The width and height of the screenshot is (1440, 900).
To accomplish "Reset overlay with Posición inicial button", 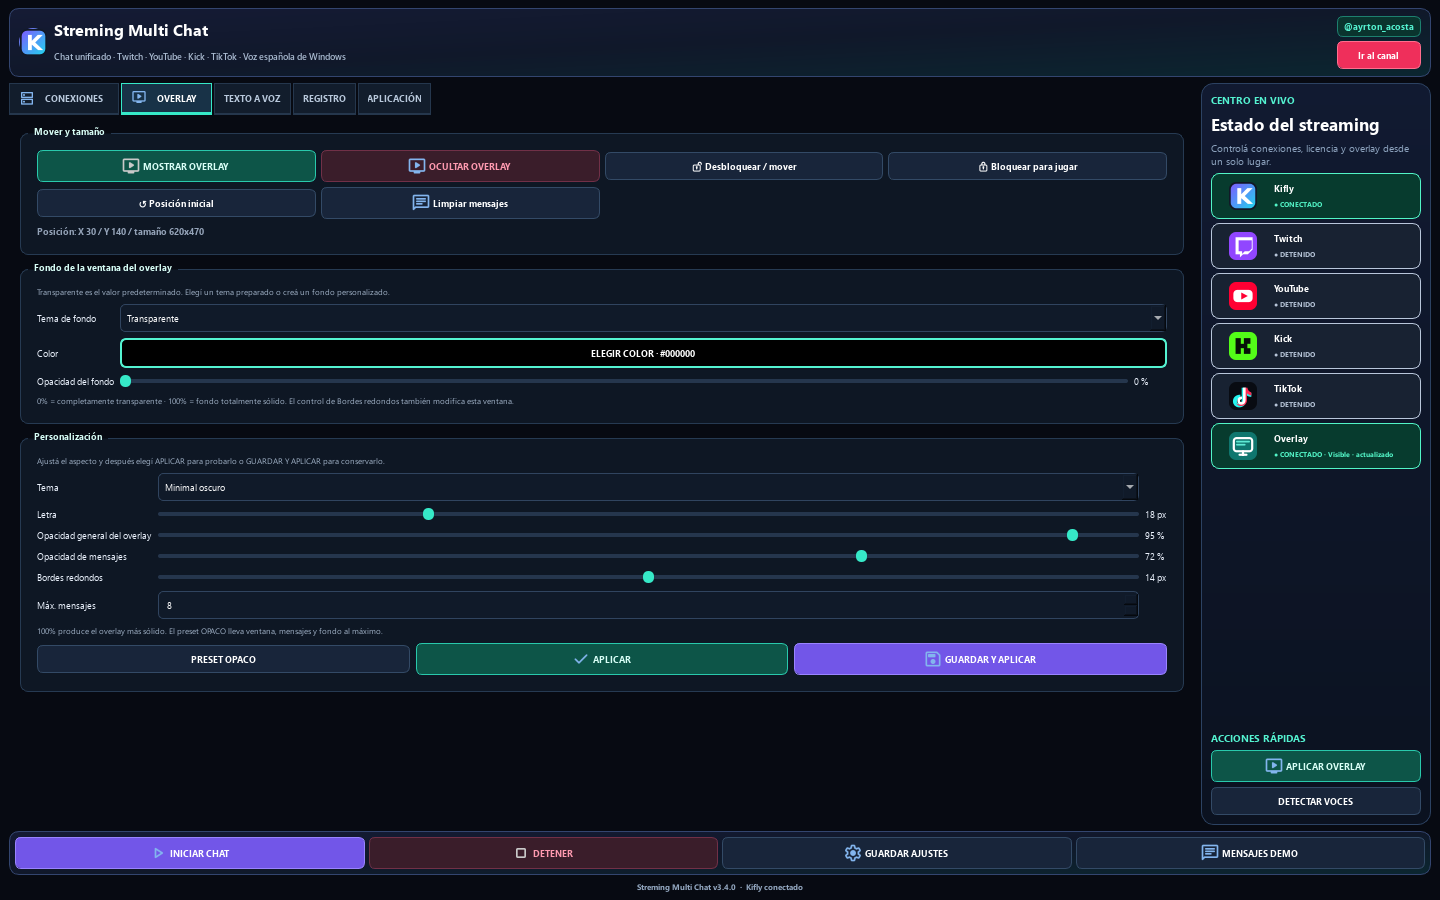I will pos(176,203).
